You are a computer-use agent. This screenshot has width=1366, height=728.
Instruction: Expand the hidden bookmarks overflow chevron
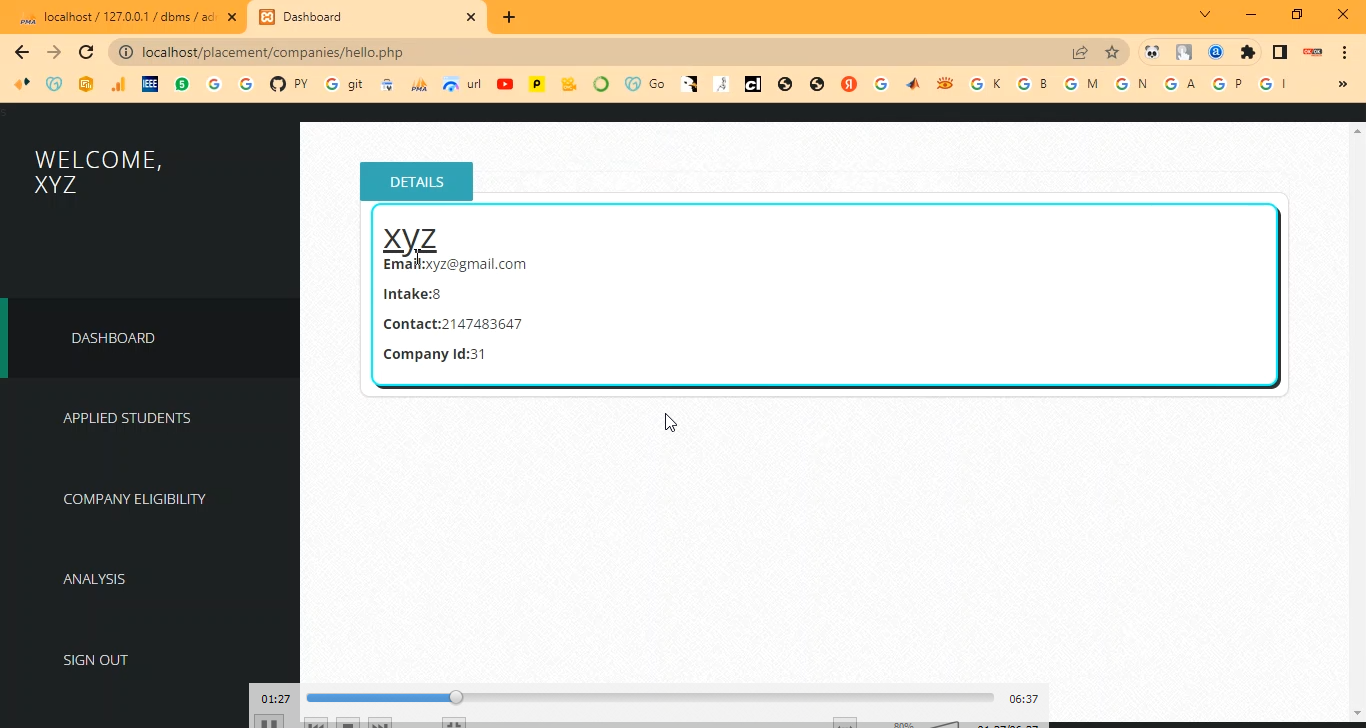pyautogui.click(x=1342, y=84)
